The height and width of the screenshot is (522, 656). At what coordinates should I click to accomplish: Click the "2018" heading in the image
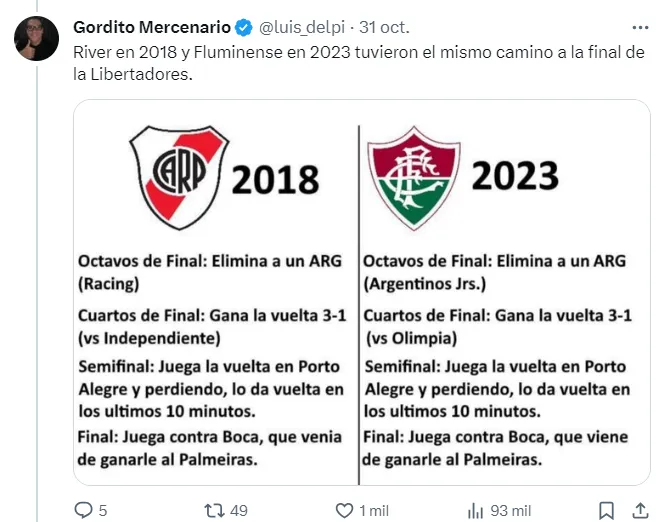275,178
